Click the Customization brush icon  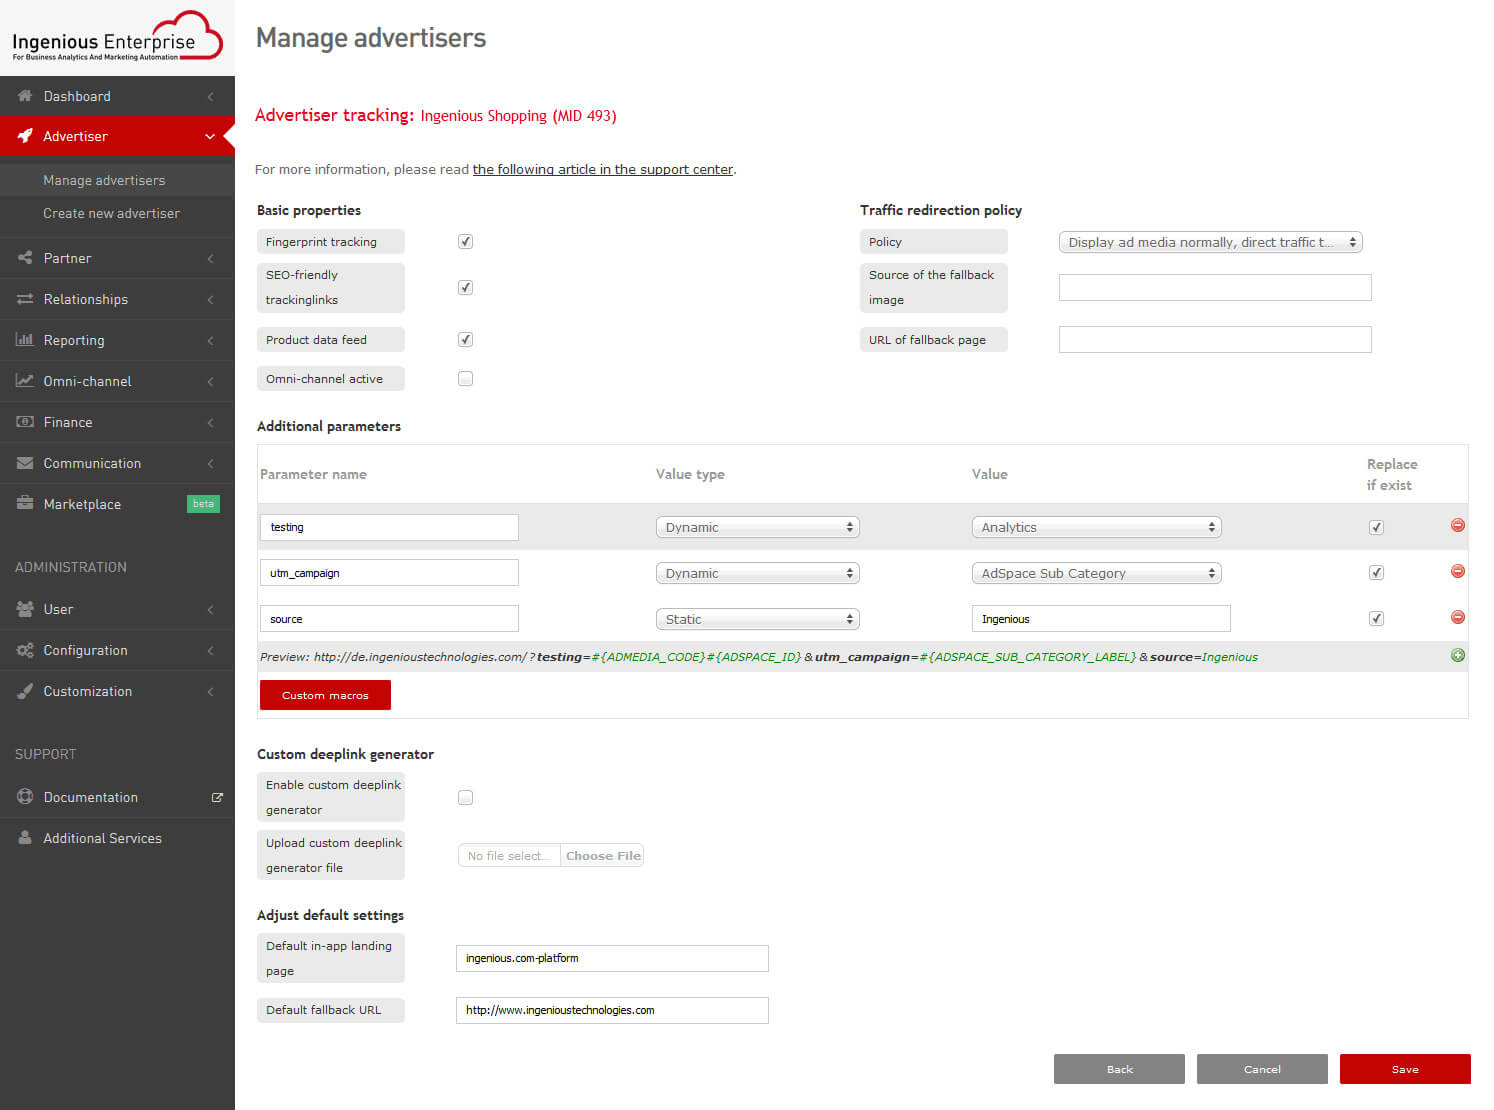(25, 691)
